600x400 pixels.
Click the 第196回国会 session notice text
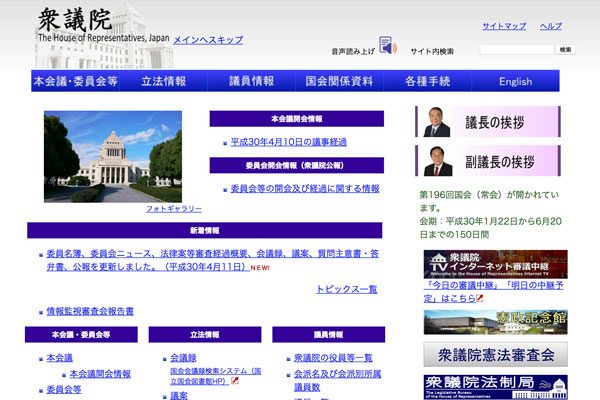point(490,214)
